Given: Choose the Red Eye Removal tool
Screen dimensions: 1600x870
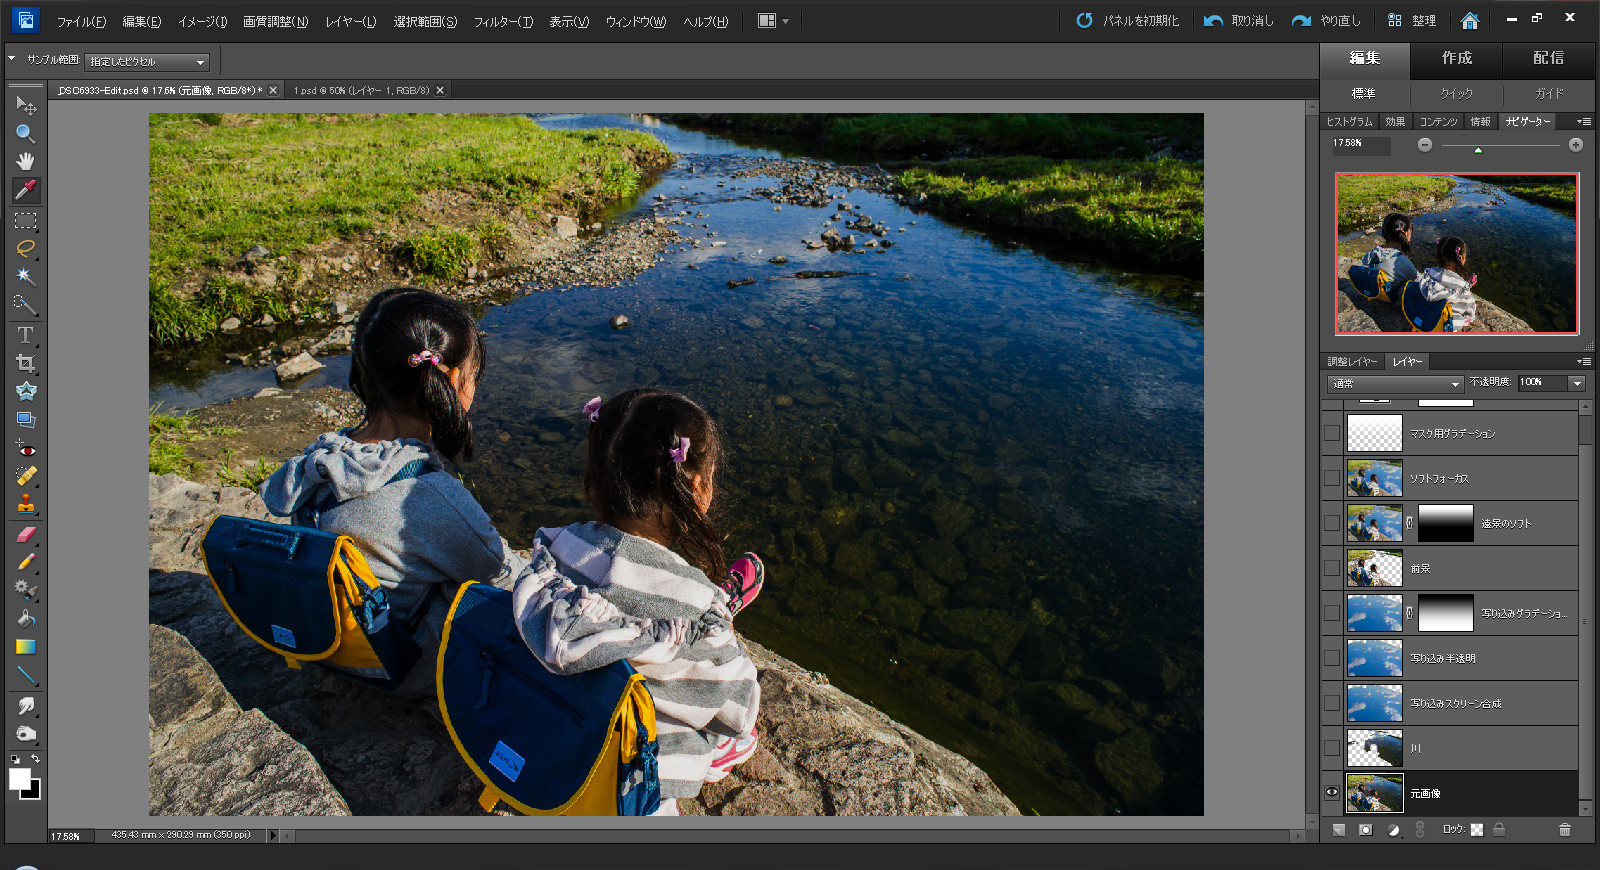Looking at the screenshot, I should 26,449.
